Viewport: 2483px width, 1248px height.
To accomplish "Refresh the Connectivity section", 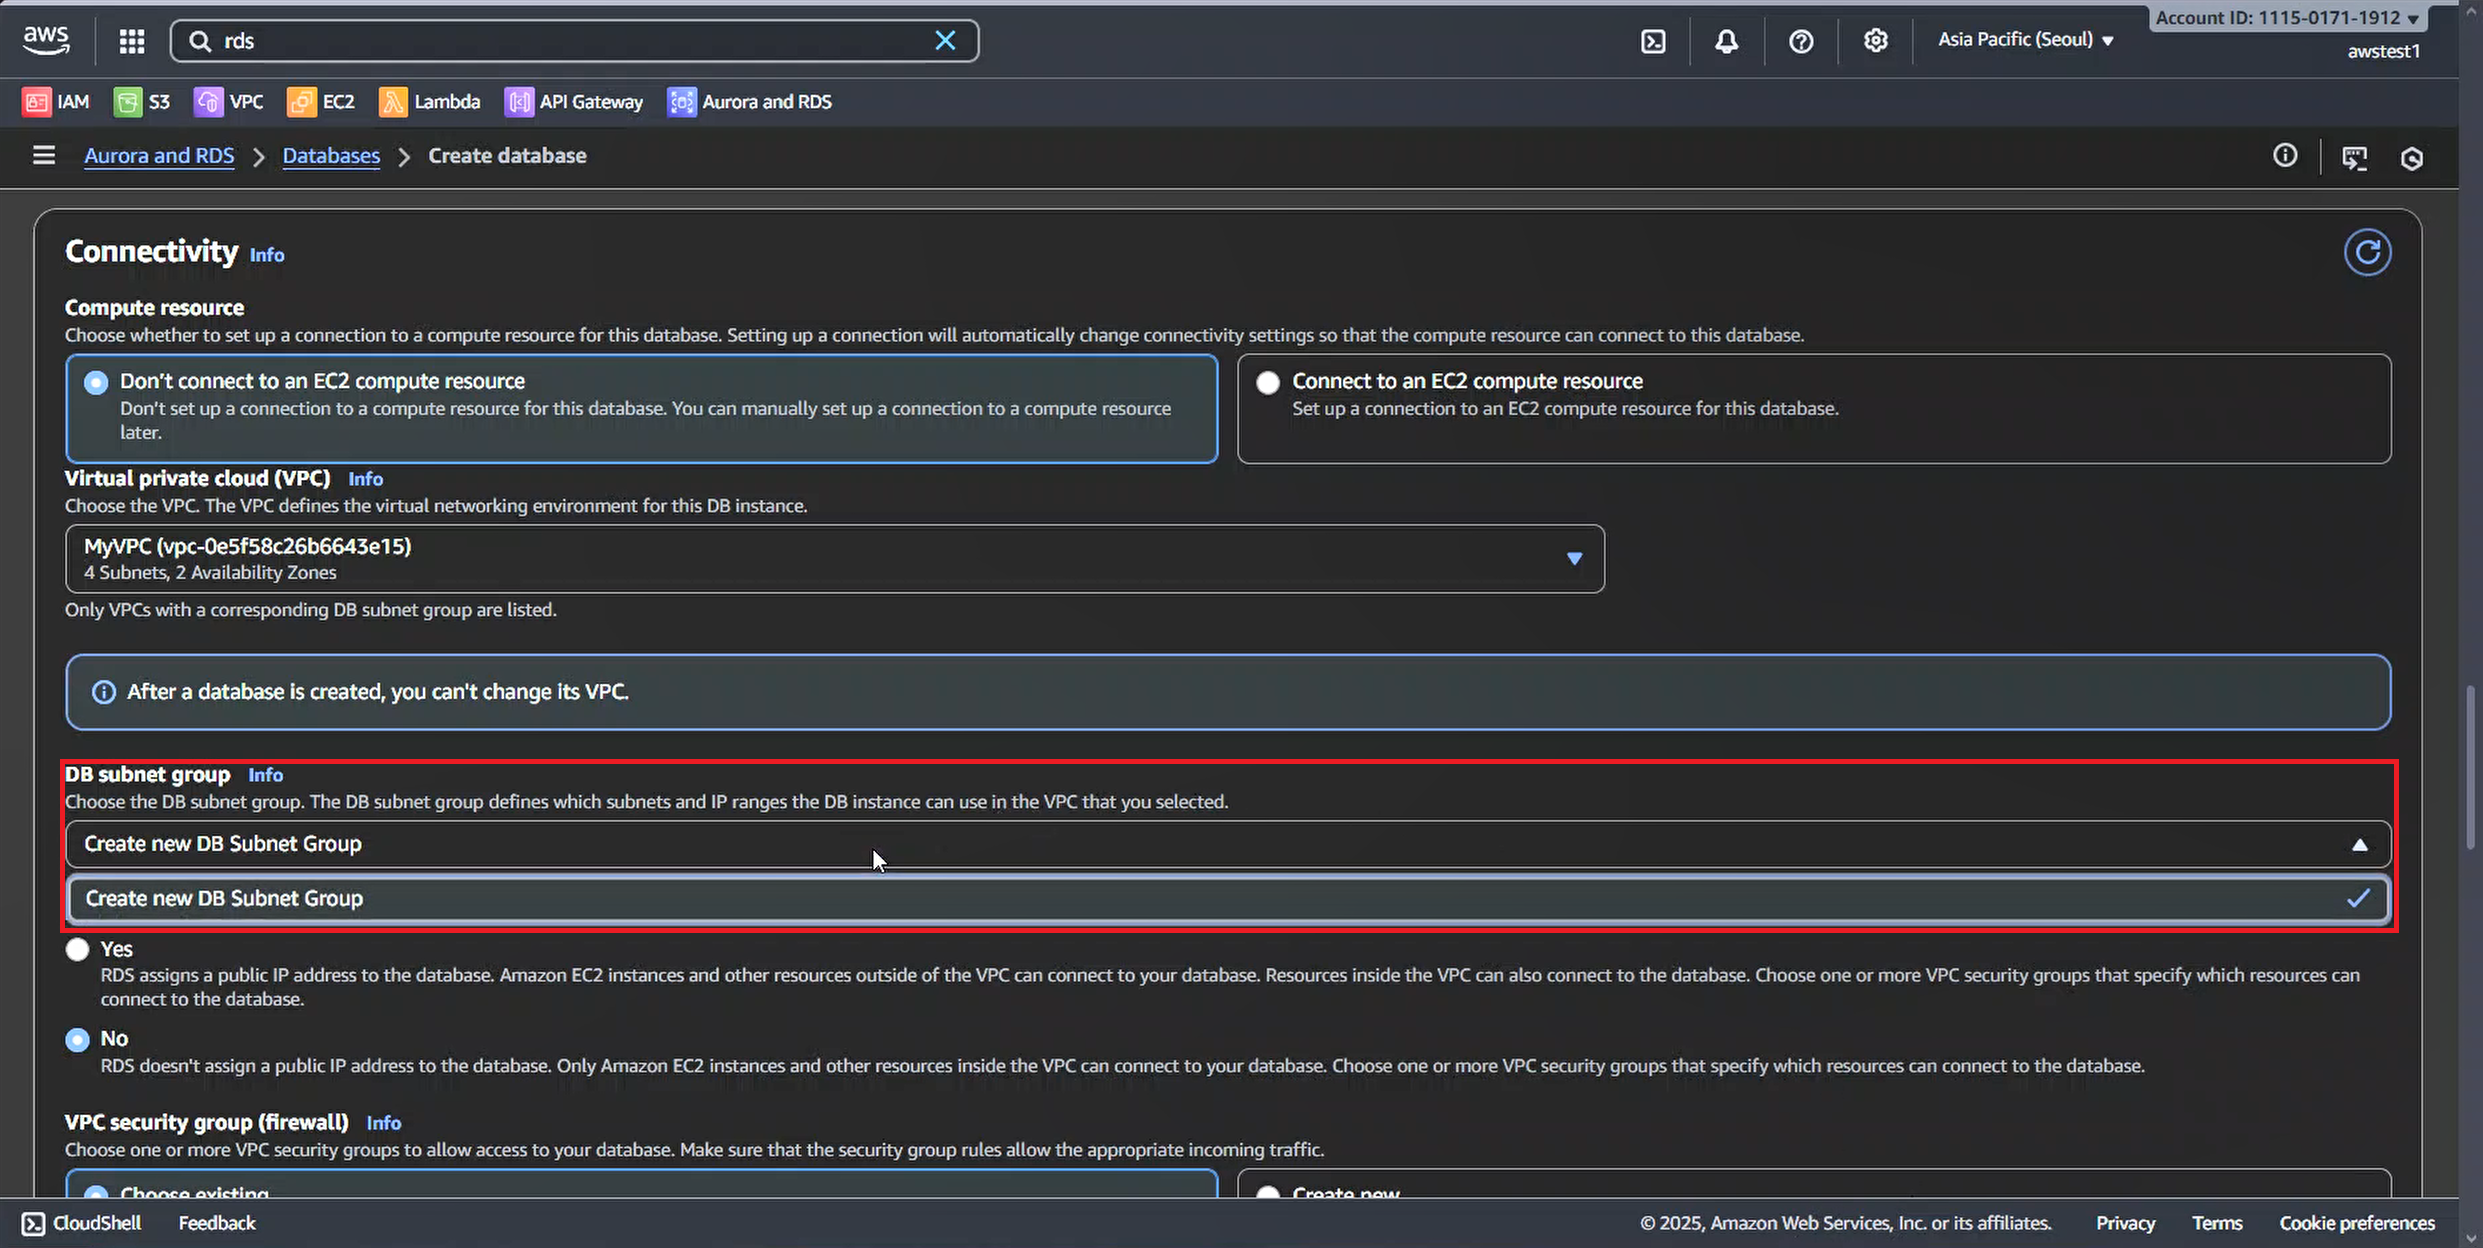I will pyautogui.click(x=2367, y=252).
